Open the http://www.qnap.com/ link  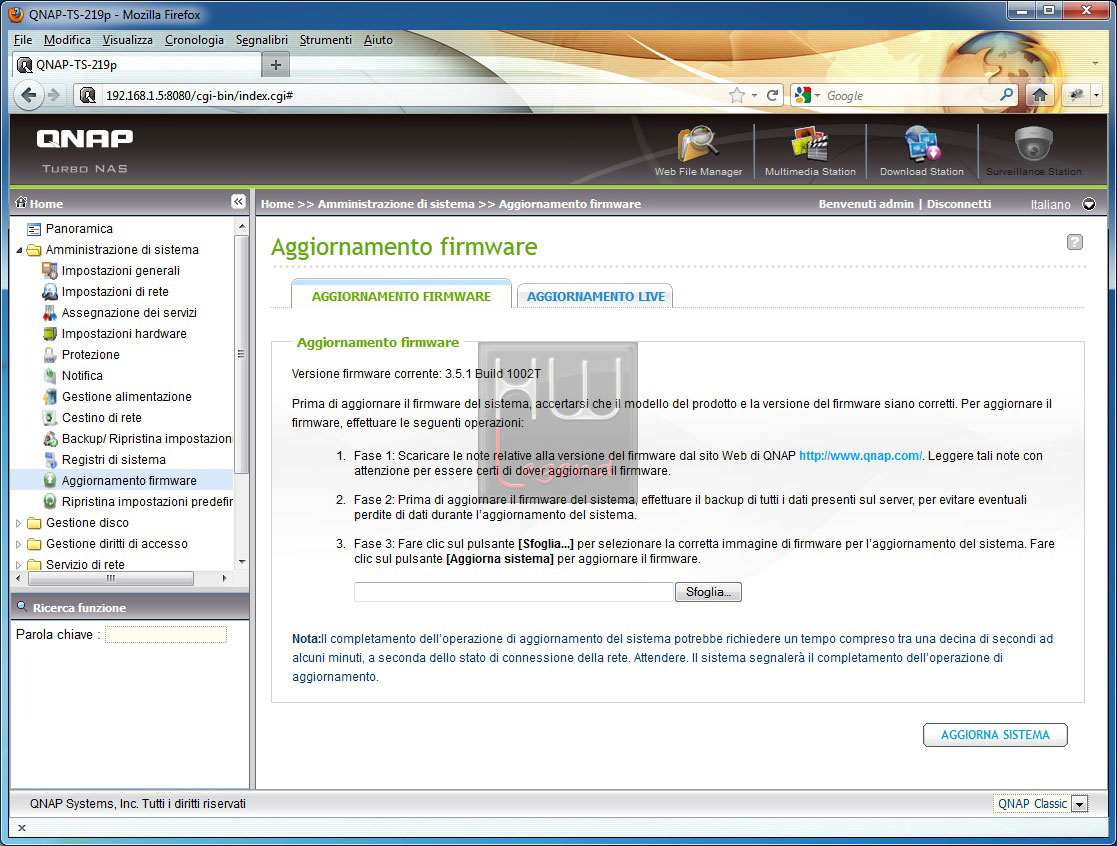(861, 456)
